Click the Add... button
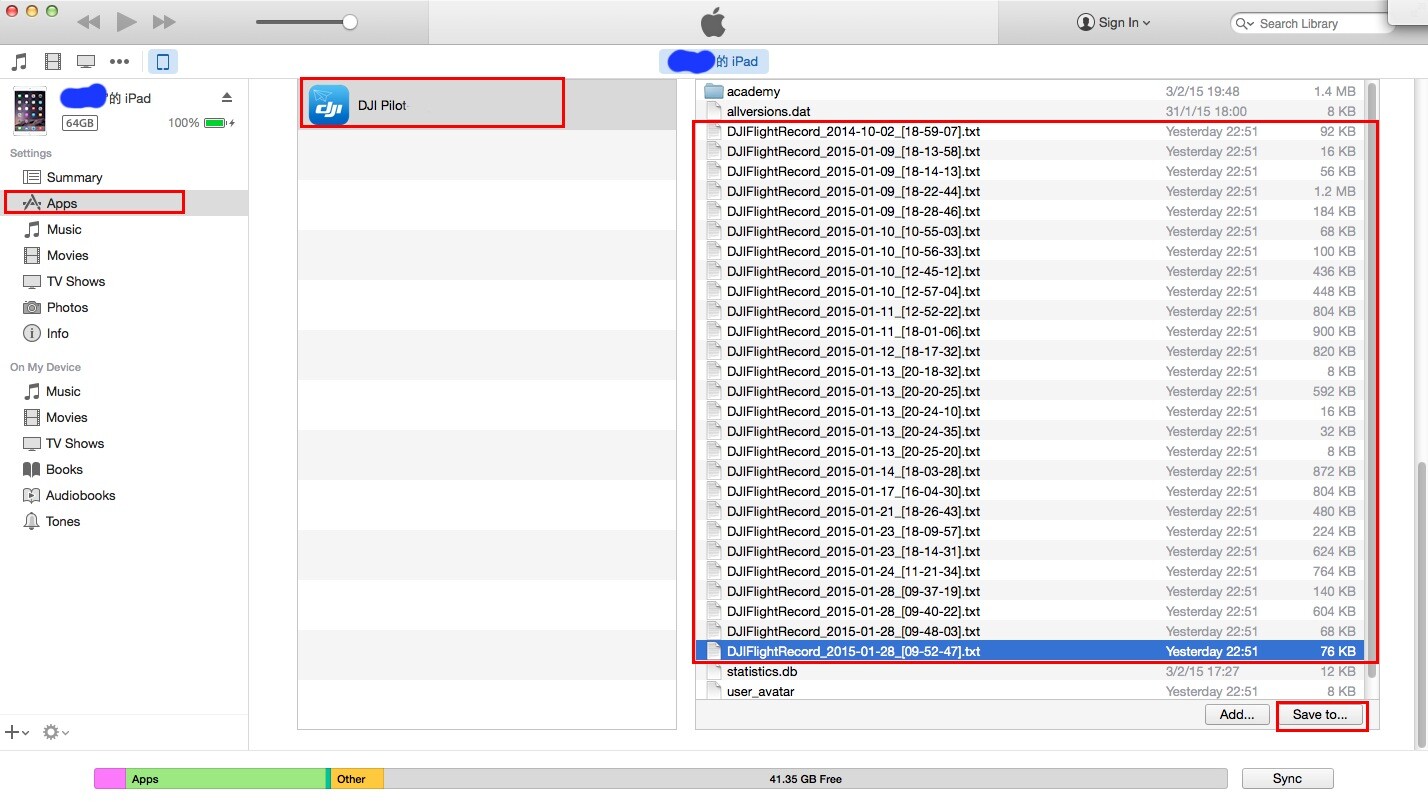The image size is (1428, 802). (1237, 714)
